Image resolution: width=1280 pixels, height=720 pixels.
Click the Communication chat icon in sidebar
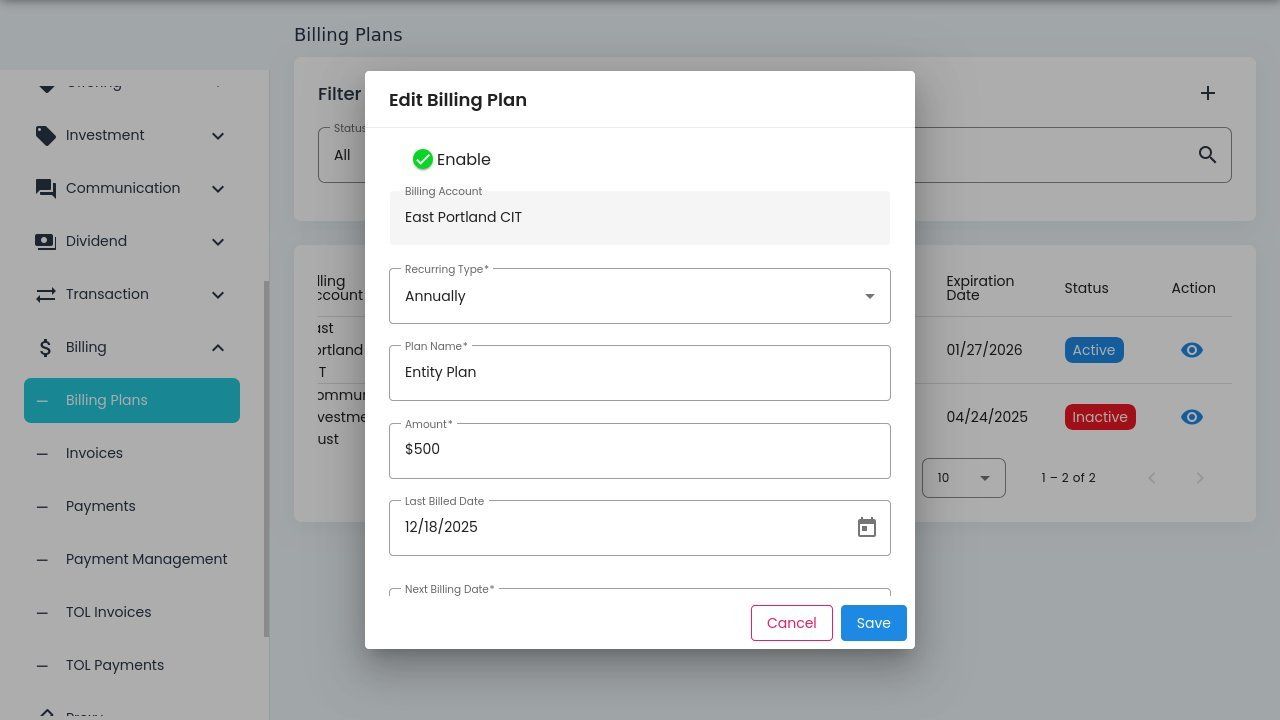[45, 189]
